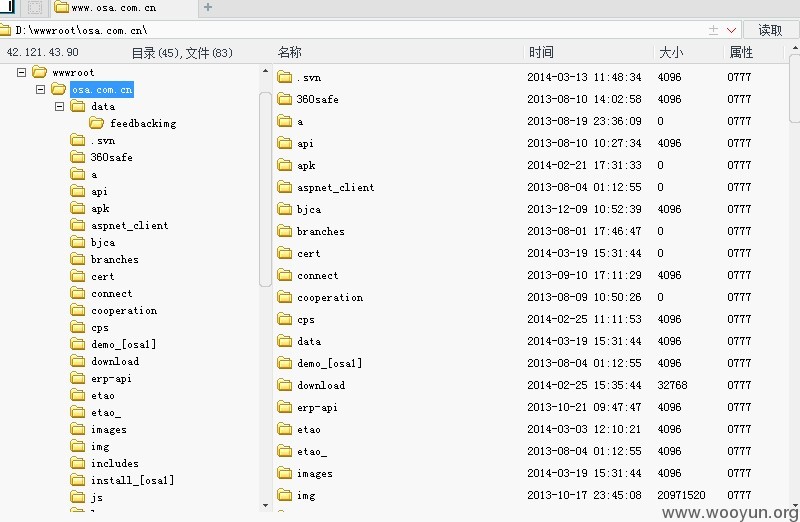The image size is (800, 522).
Task: Click download folder icon in file list
Action: pos(284,385)
